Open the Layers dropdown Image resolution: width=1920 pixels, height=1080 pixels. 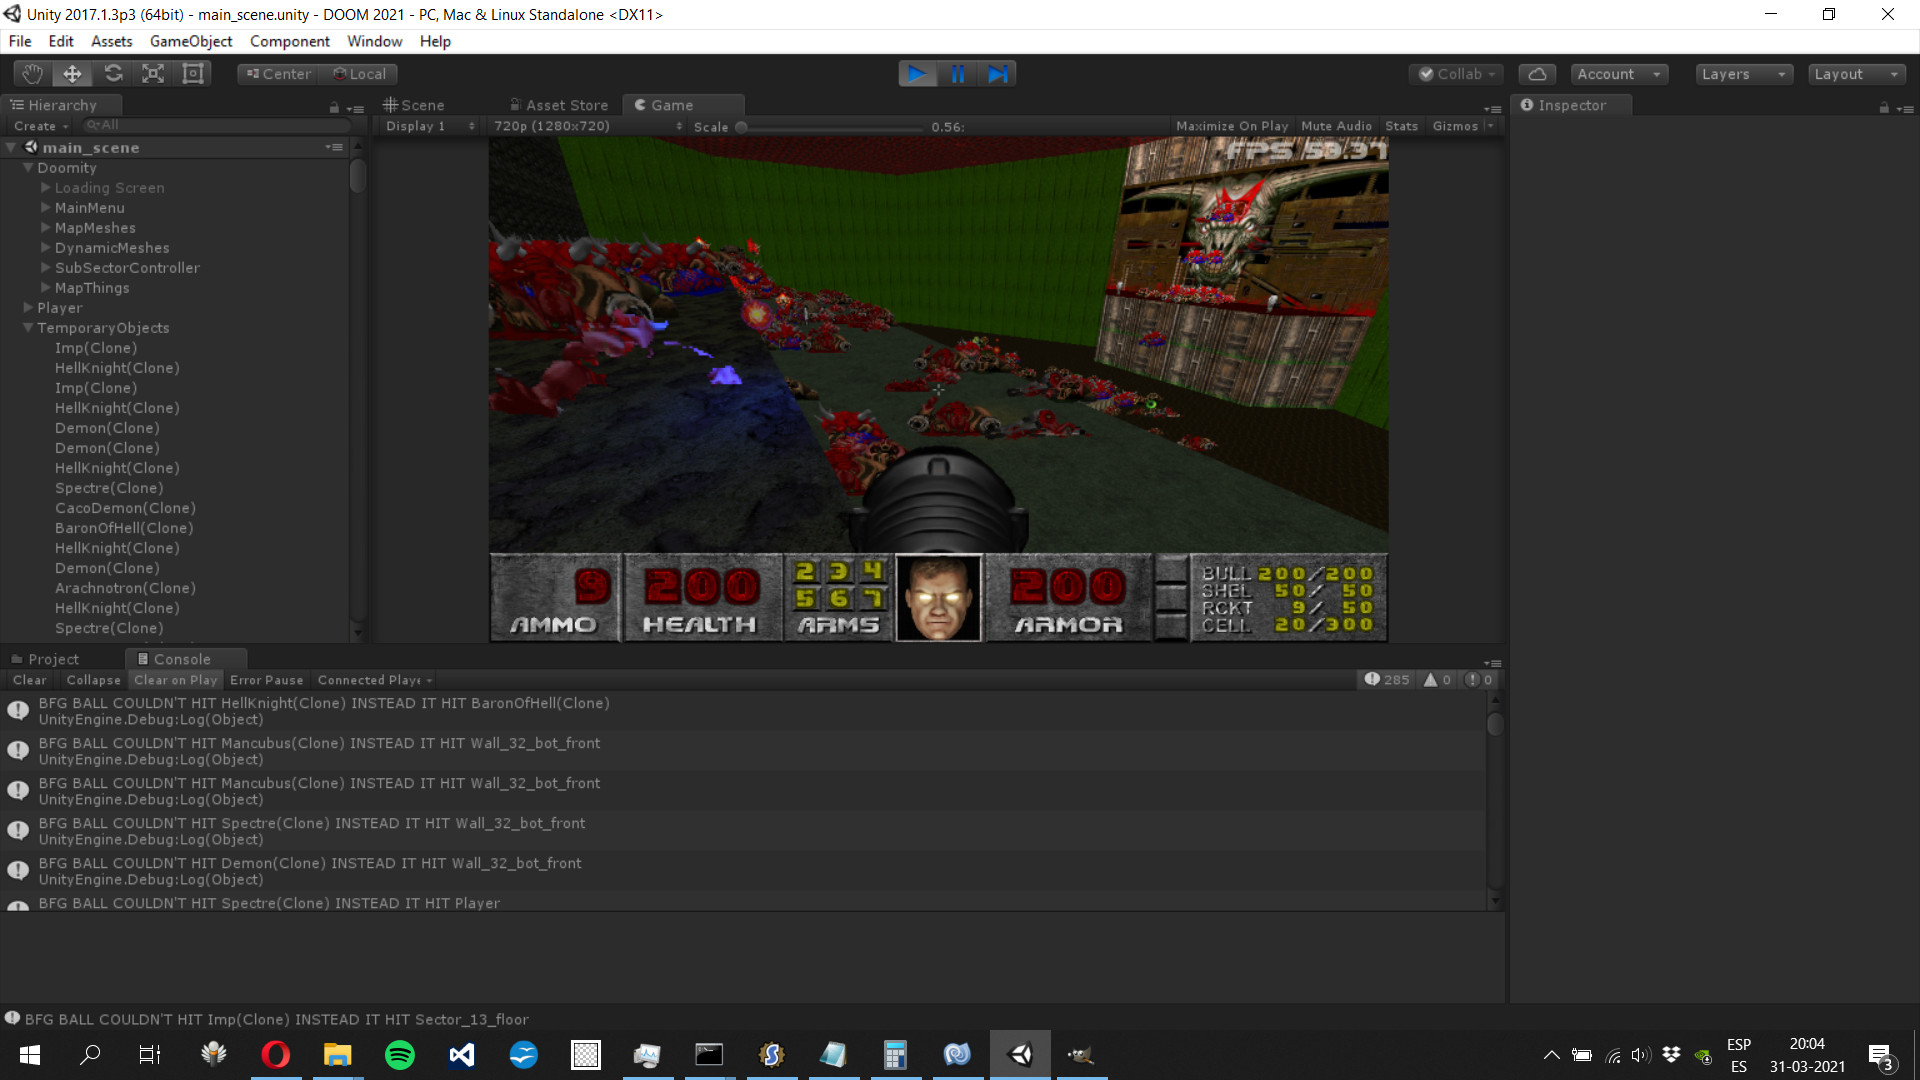pos(1744,74)
